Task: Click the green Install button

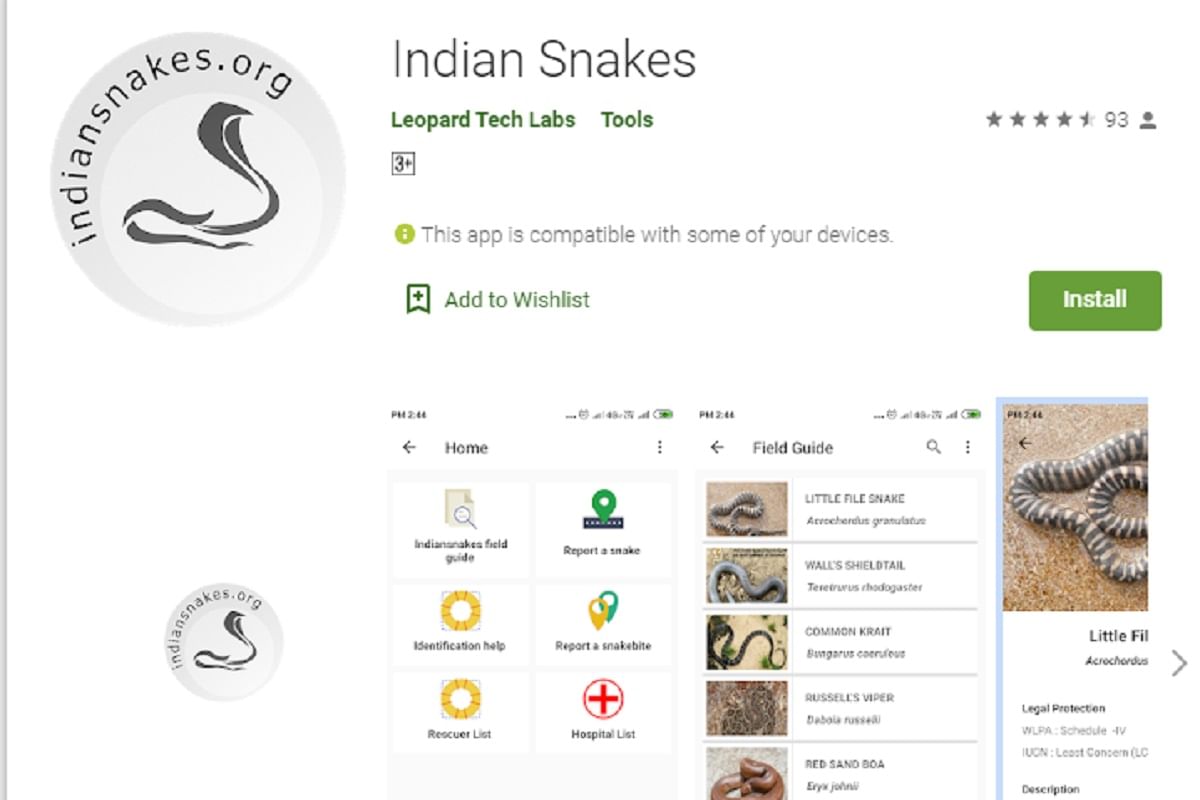Action: [x=1095, y=300]
